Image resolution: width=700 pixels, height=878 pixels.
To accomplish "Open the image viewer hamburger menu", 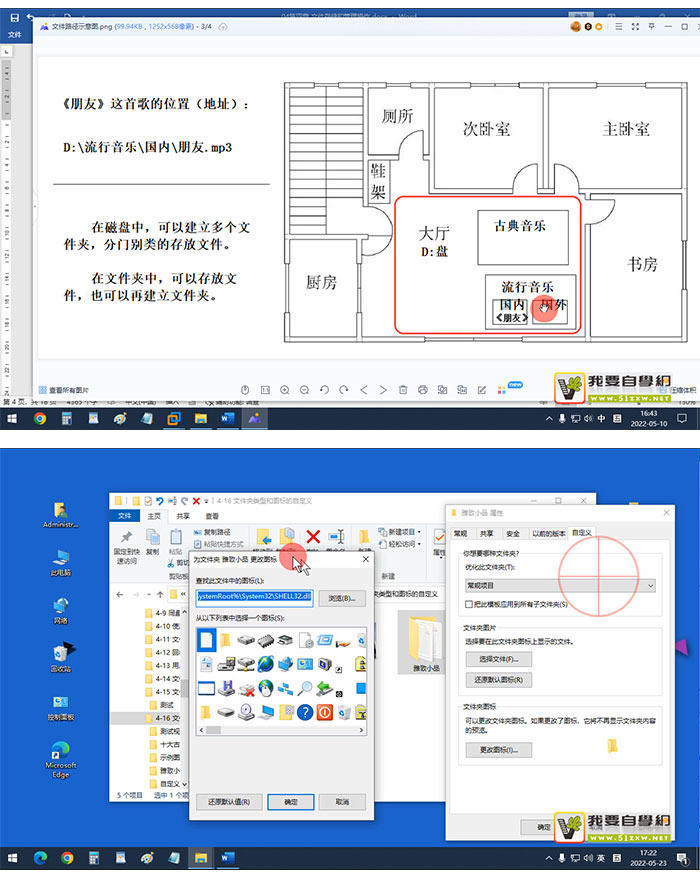I will tap(618, 26).
